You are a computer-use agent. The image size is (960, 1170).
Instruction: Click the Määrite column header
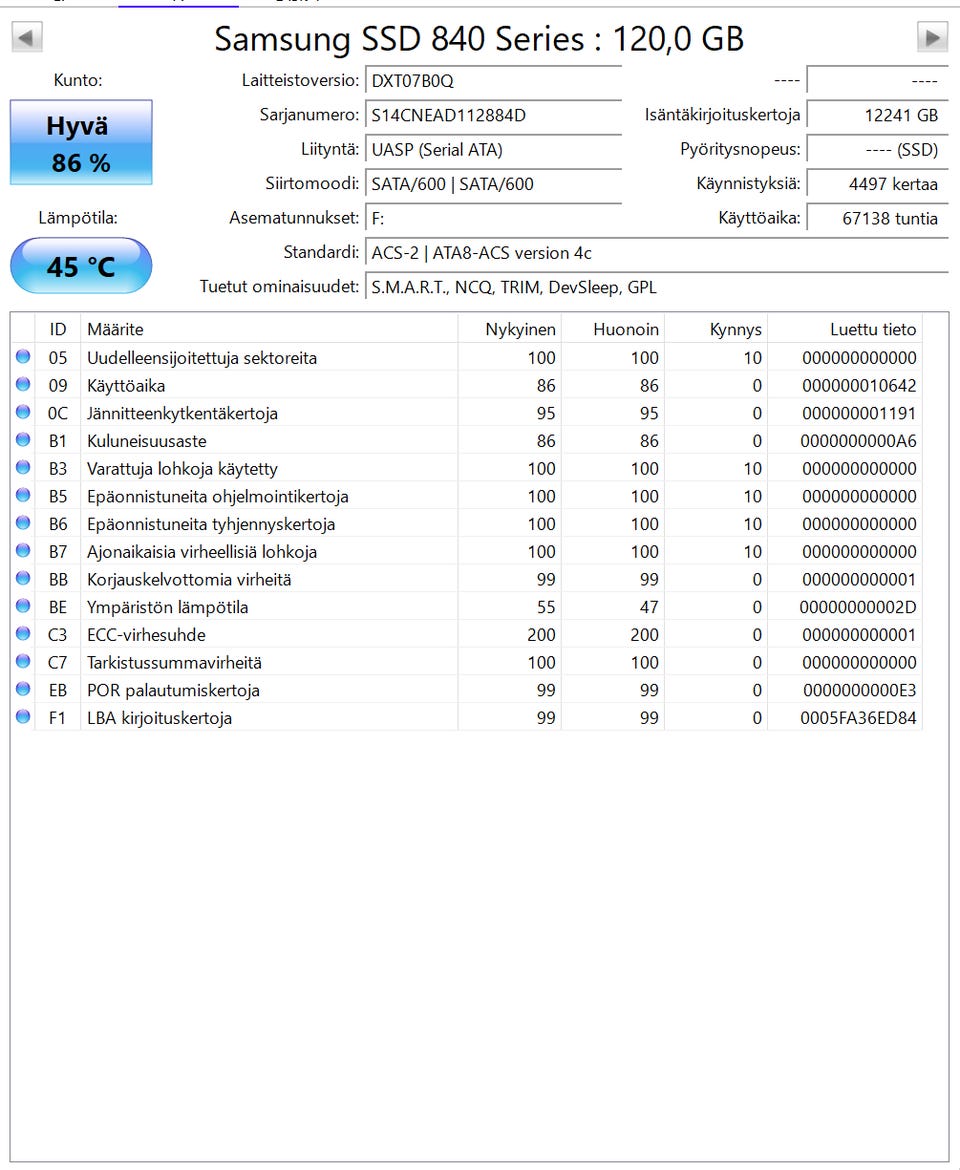click(269, 329)
